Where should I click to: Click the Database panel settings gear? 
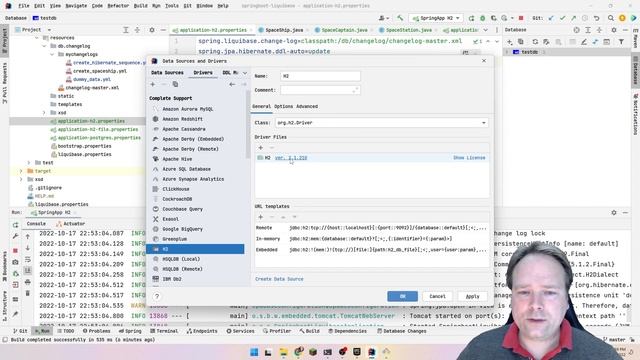coord(614,30)
